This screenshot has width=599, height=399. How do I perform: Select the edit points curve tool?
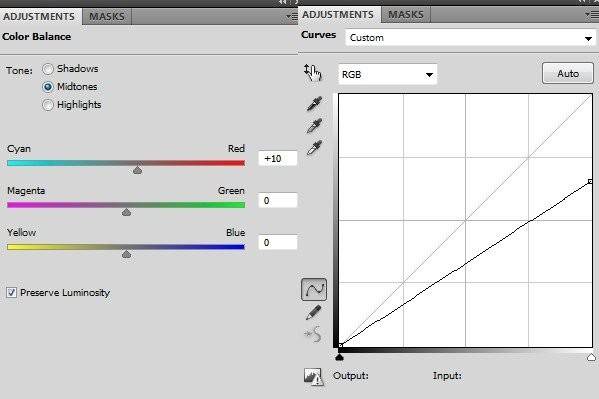(314, 290)
